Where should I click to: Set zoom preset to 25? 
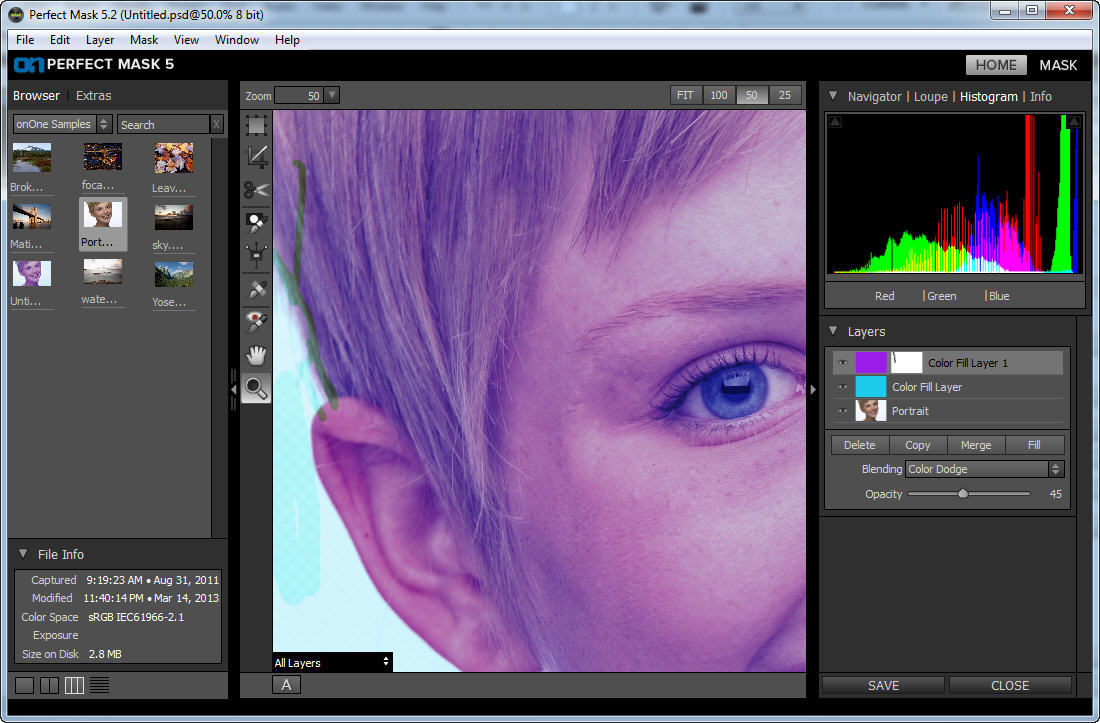(784, 95)
